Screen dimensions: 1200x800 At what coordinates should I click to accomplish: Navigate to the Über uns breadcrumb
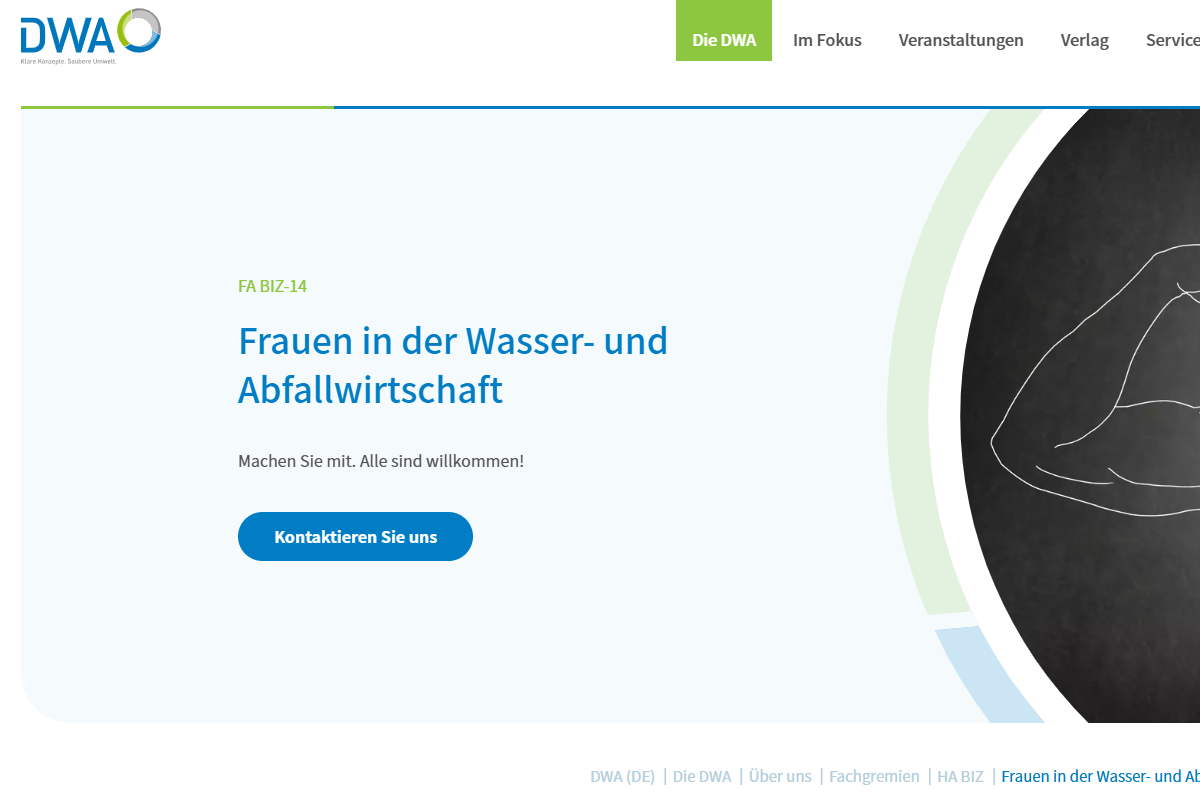(x=780, y=776)
